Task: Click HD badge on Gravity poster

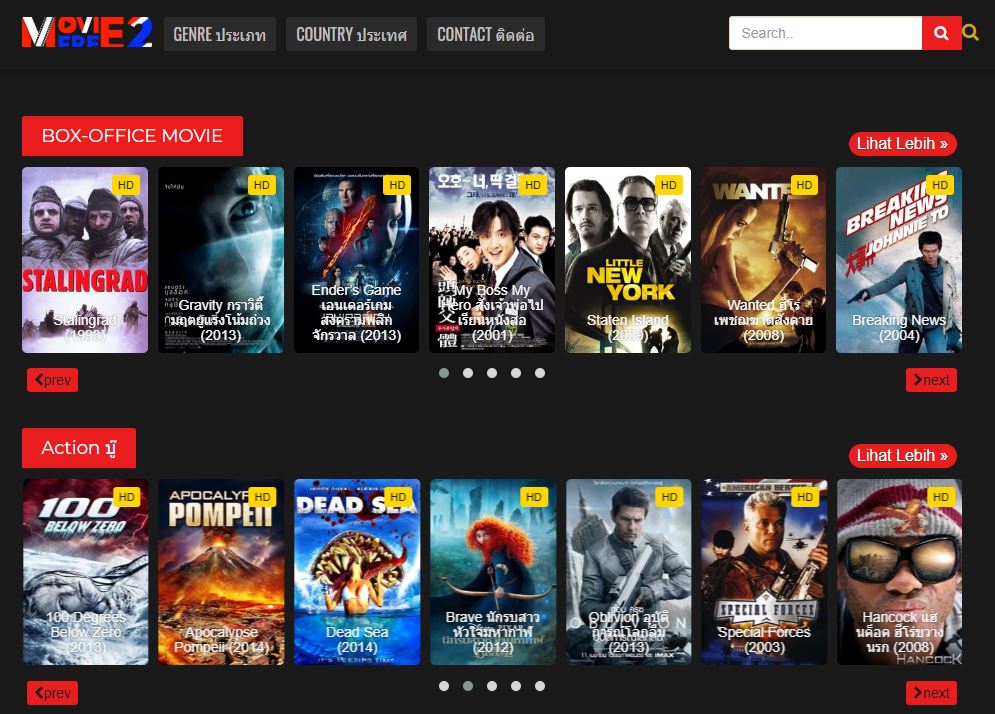Action: click(262, 185)
